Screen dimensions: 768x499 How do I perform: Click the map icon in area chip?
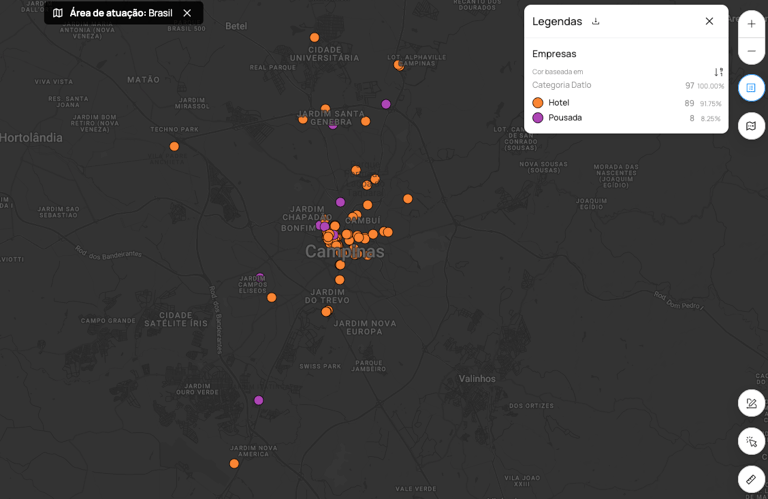coord(58,13)
